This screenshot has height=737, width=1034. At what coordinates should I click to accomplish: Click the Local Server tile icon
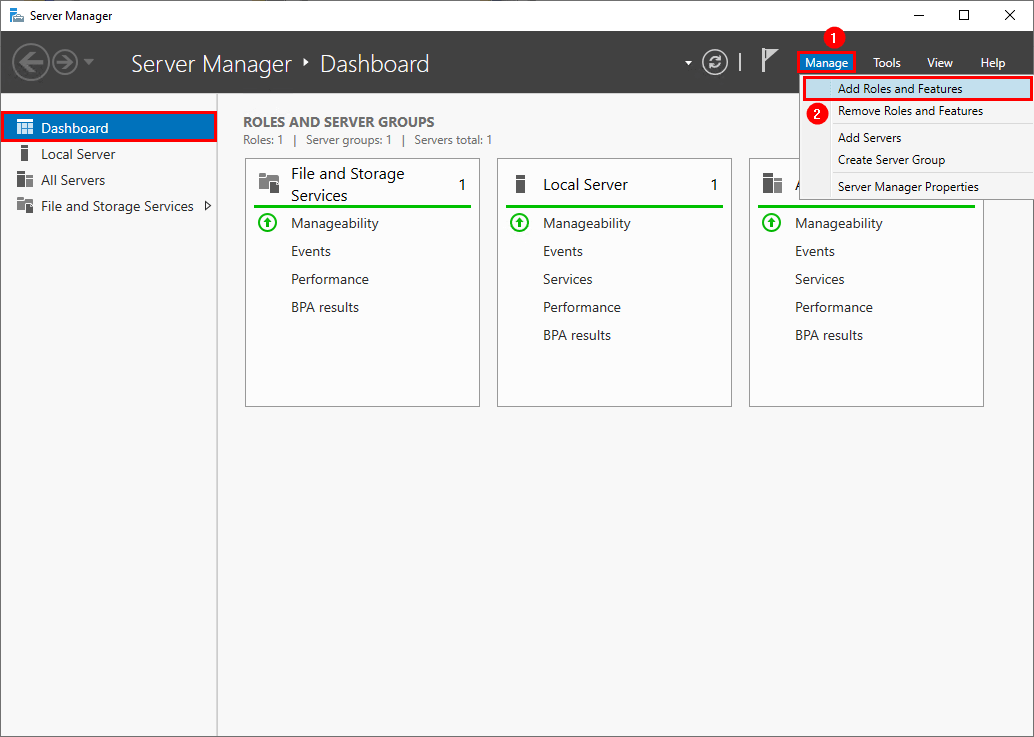coord(520,184)
